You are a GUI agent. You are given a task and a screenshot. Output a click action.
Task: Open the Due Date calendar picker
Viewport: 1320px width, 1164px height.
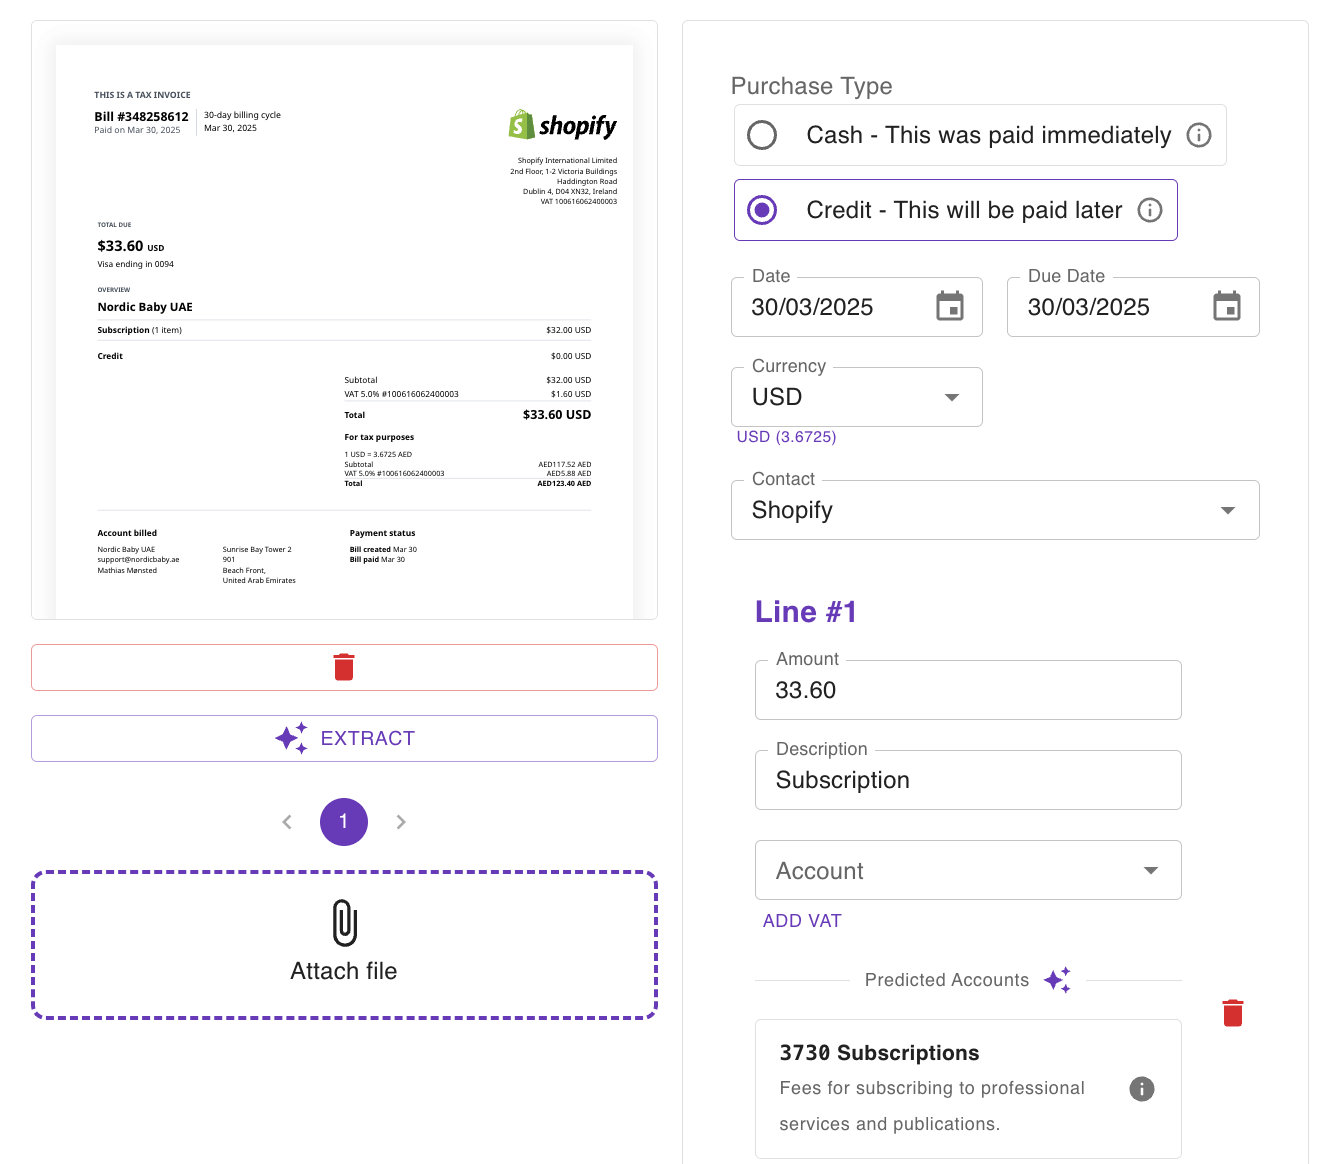pos(1226,306)
